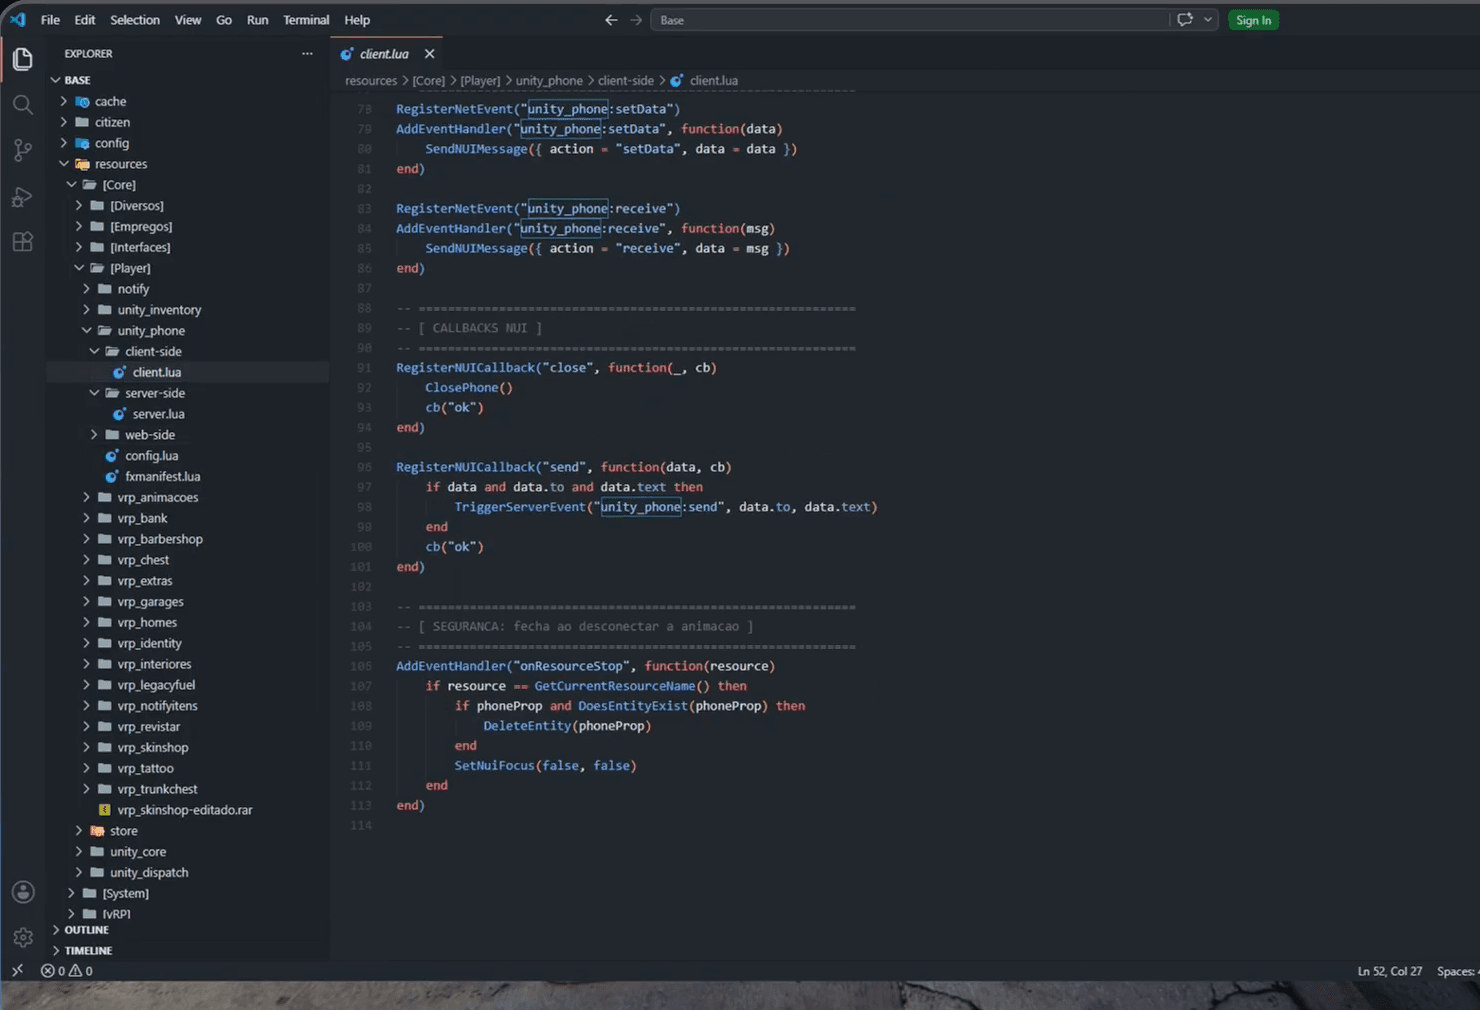Click the Spaces indentation status entry

pos(1457,971)
